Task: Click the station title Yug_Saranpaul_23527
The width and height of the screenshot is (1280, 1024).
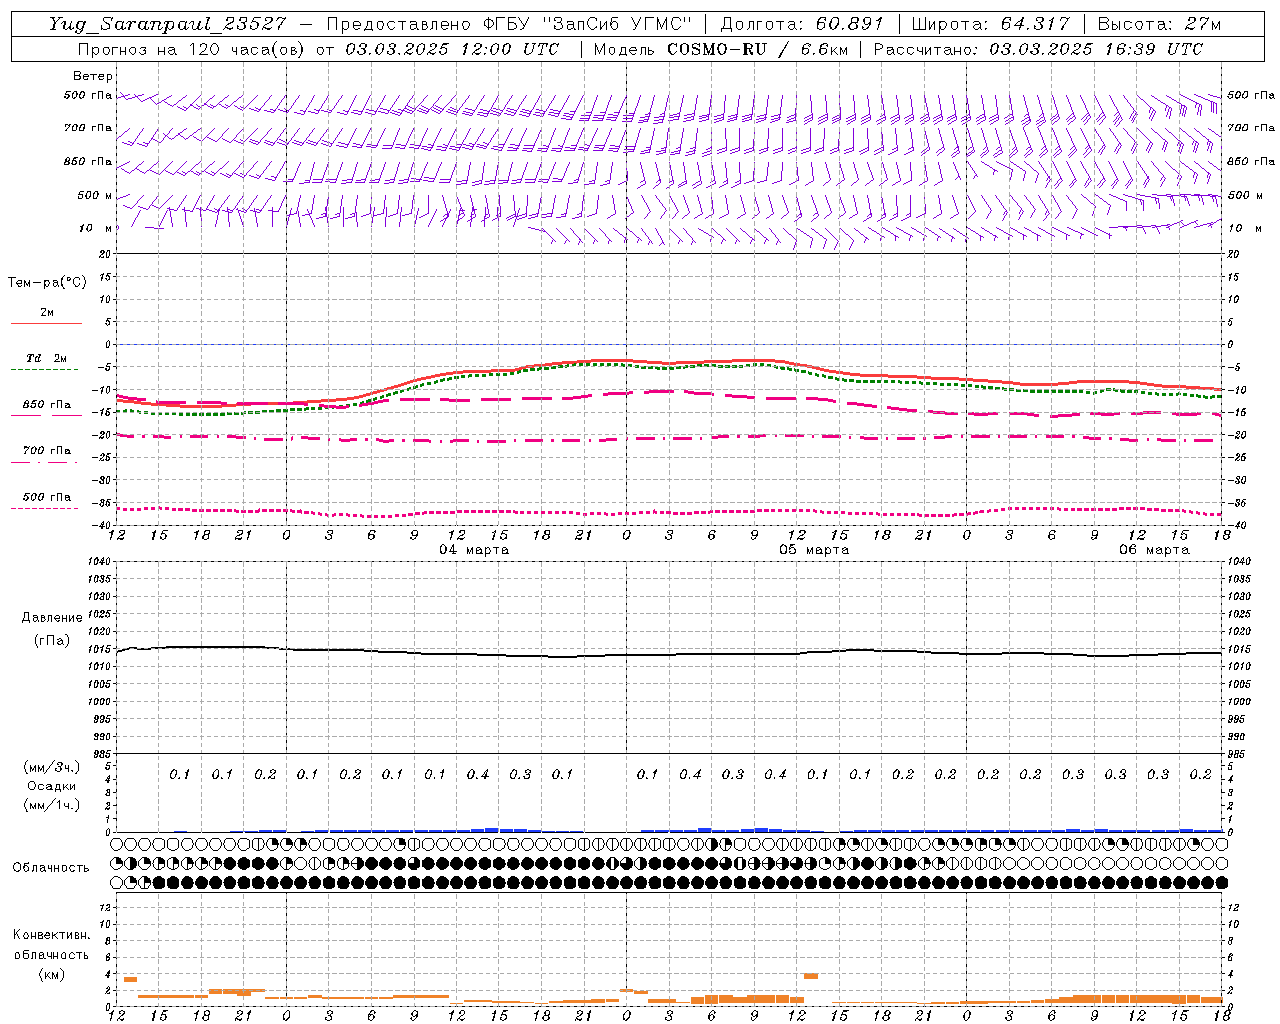Action: 167,24
